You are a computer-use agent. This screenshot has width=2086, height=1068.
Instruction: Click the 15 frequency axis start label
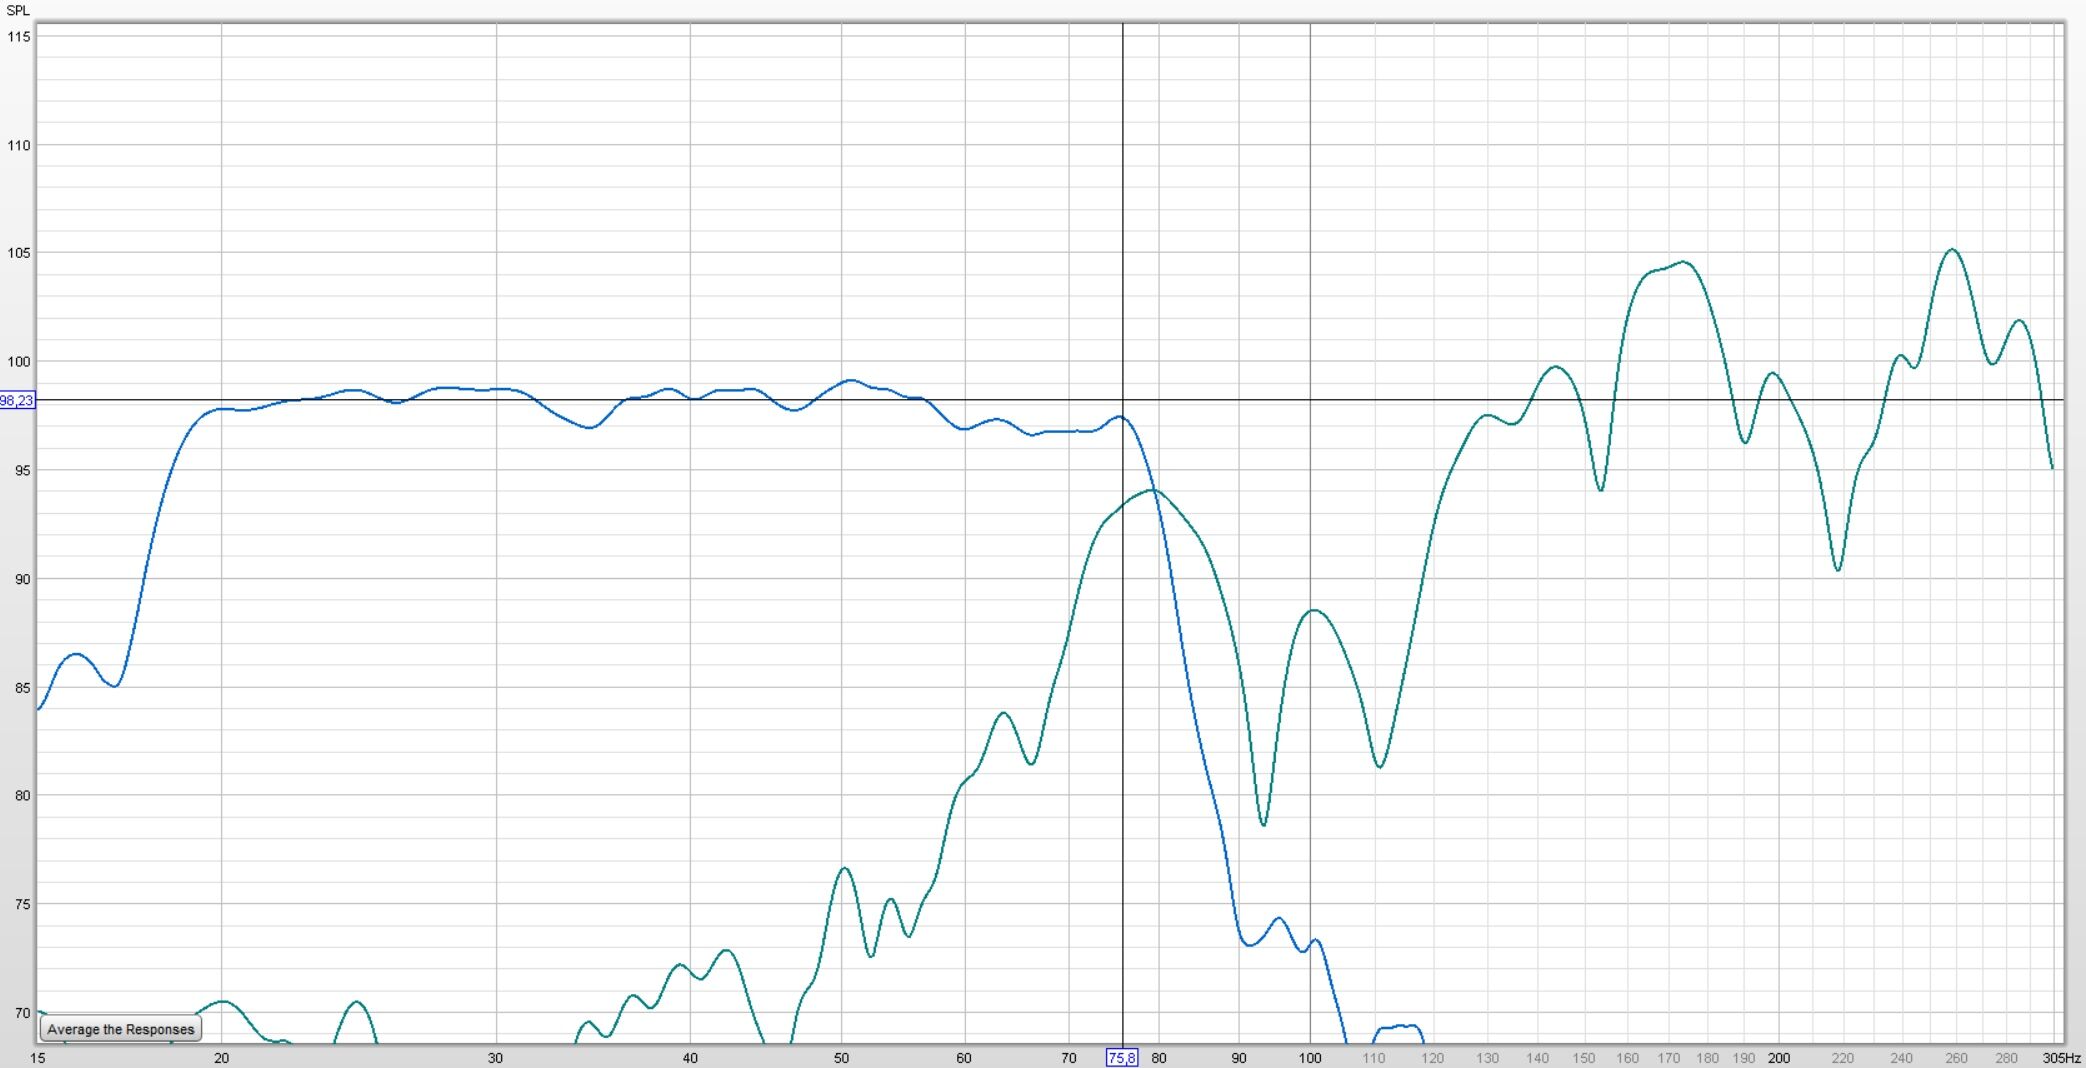(x=38, y=1058)
